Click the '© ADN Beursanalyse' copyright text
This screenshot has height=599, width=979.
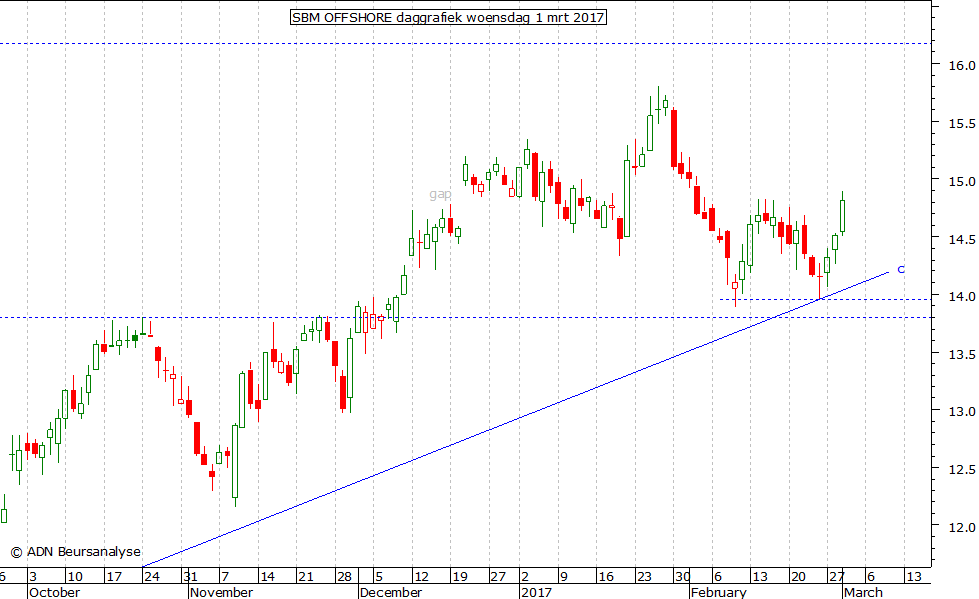[76, 552]
